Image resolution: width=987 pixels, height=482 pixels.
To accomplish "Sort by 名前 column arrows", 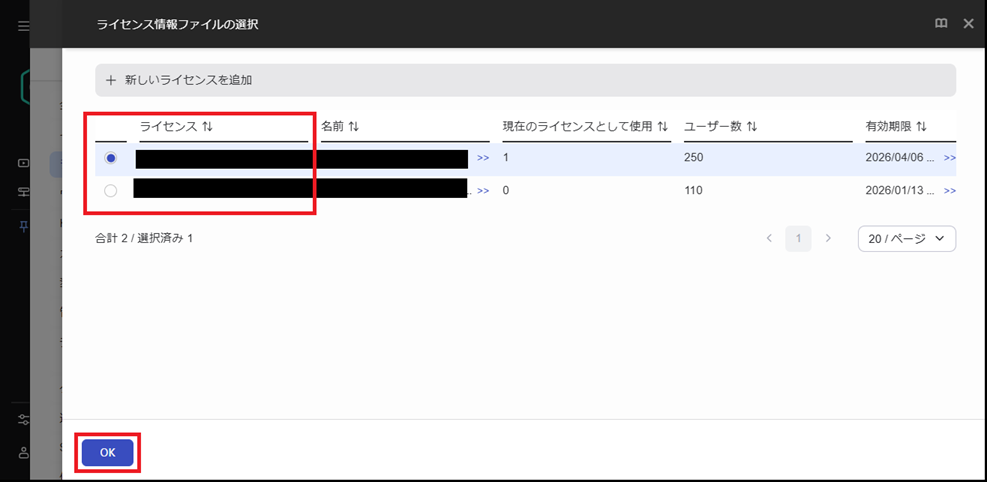I will (x=354, y=126).
